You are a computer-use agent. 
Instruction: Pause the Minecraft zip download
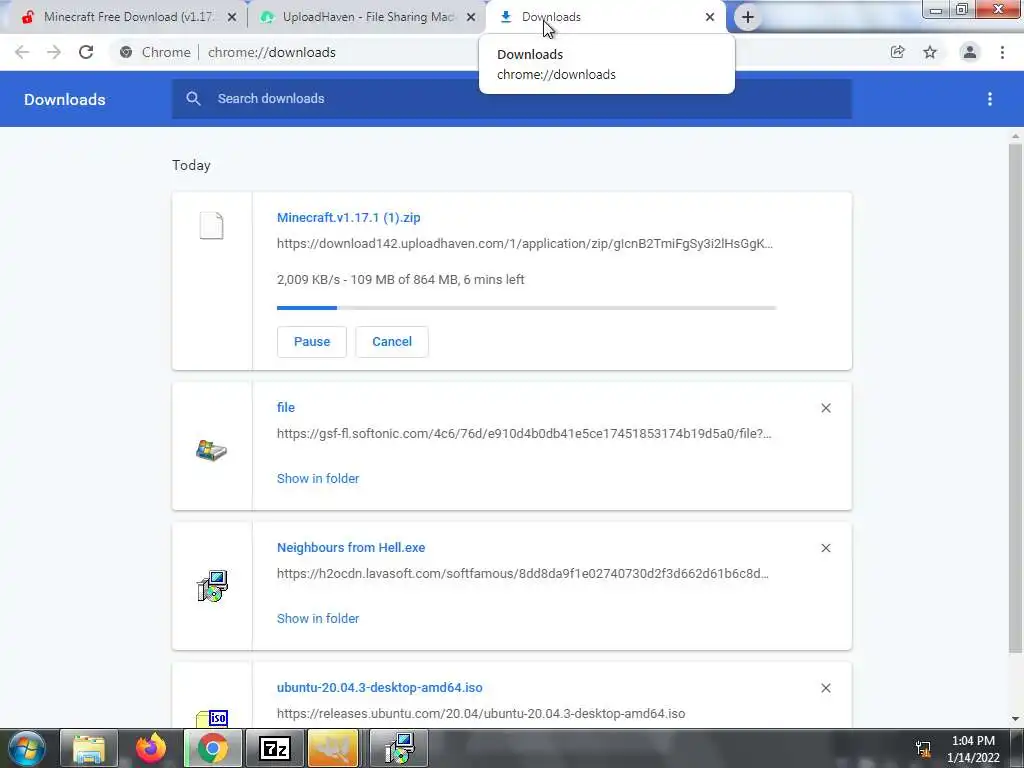pyautogui.click(x=312, y=342)
